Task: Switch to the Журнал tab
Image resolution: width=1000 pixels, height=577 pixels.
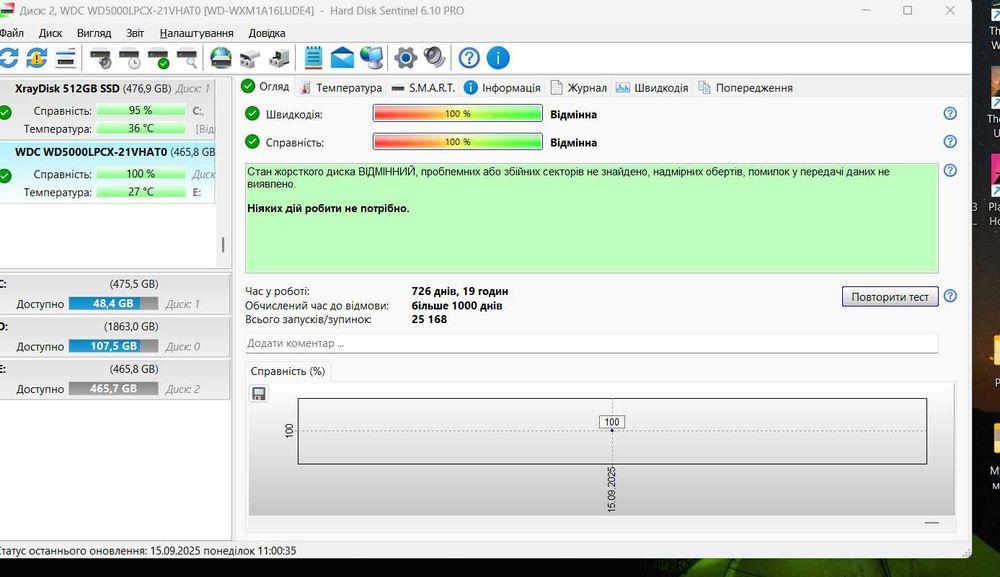Action: 578,88
